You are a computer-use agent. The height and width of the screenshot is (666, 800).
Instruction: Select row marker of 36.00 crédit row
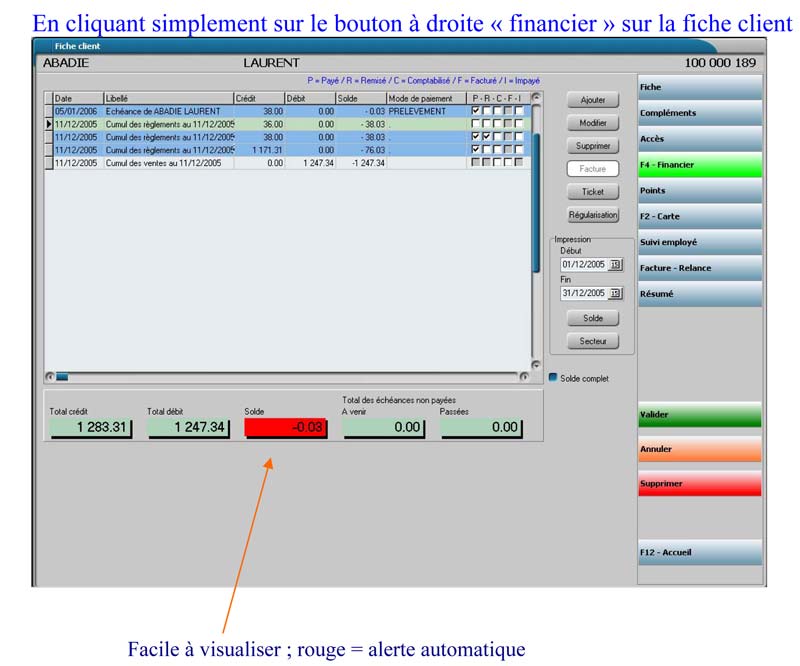click(49, 124)
